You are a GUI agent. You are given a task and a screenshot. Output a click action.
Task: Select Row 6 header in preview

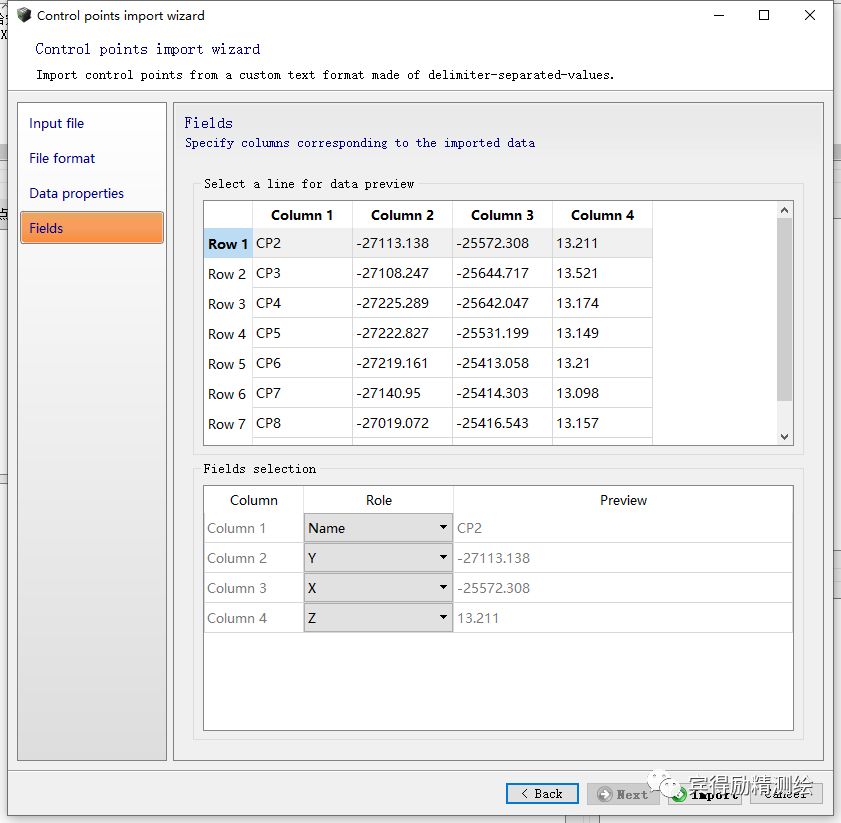click(x=228, y=394)
